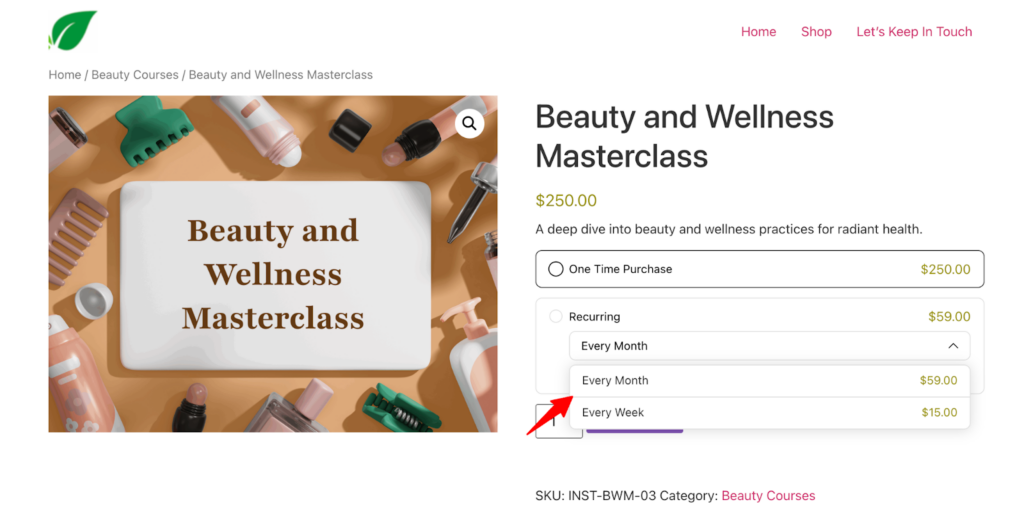Open Home in the top navigation

[758, 32]
